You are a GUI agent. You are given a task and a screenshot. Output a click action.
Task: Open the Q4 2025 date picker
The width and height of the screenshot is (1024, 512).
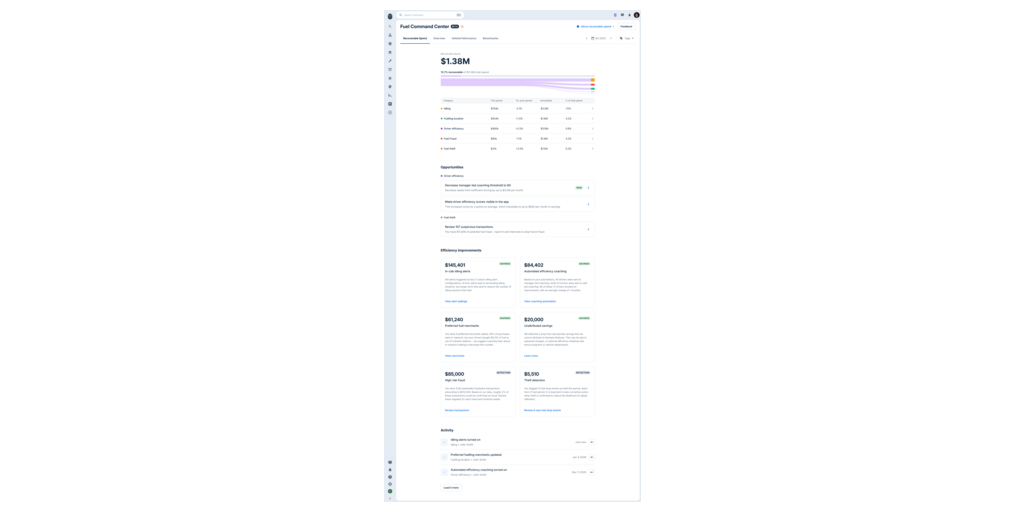[x=598, y=39]
